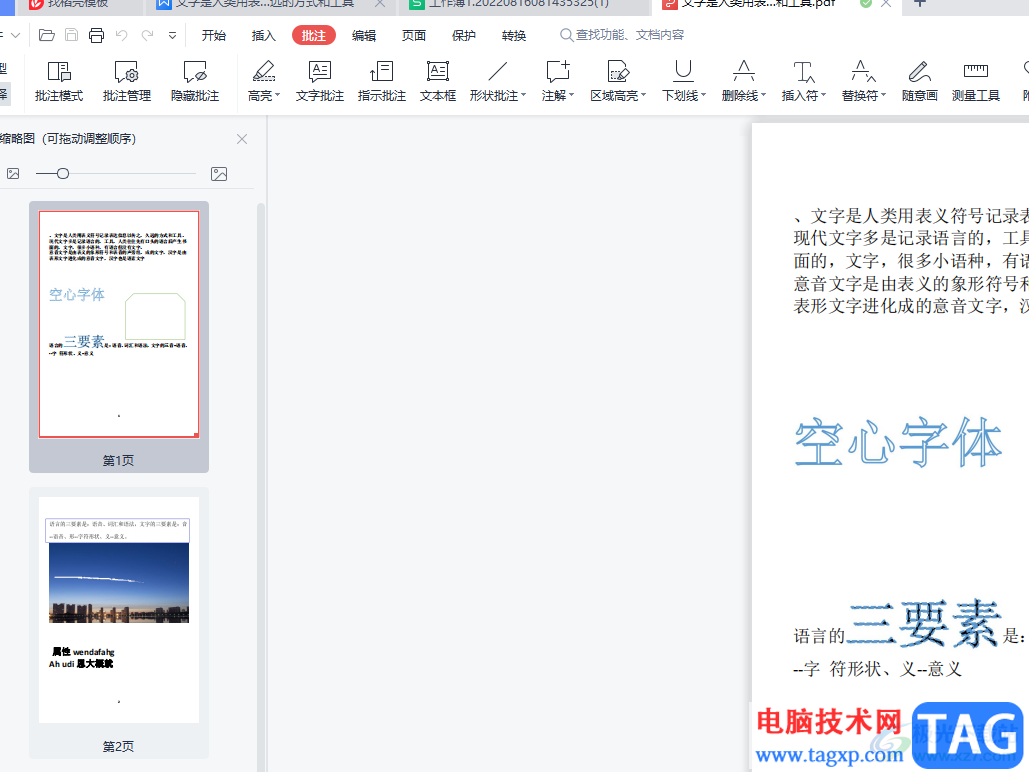1029x772 pixels.
Task: Select the 批注 tab
Action: pos(314,35)
